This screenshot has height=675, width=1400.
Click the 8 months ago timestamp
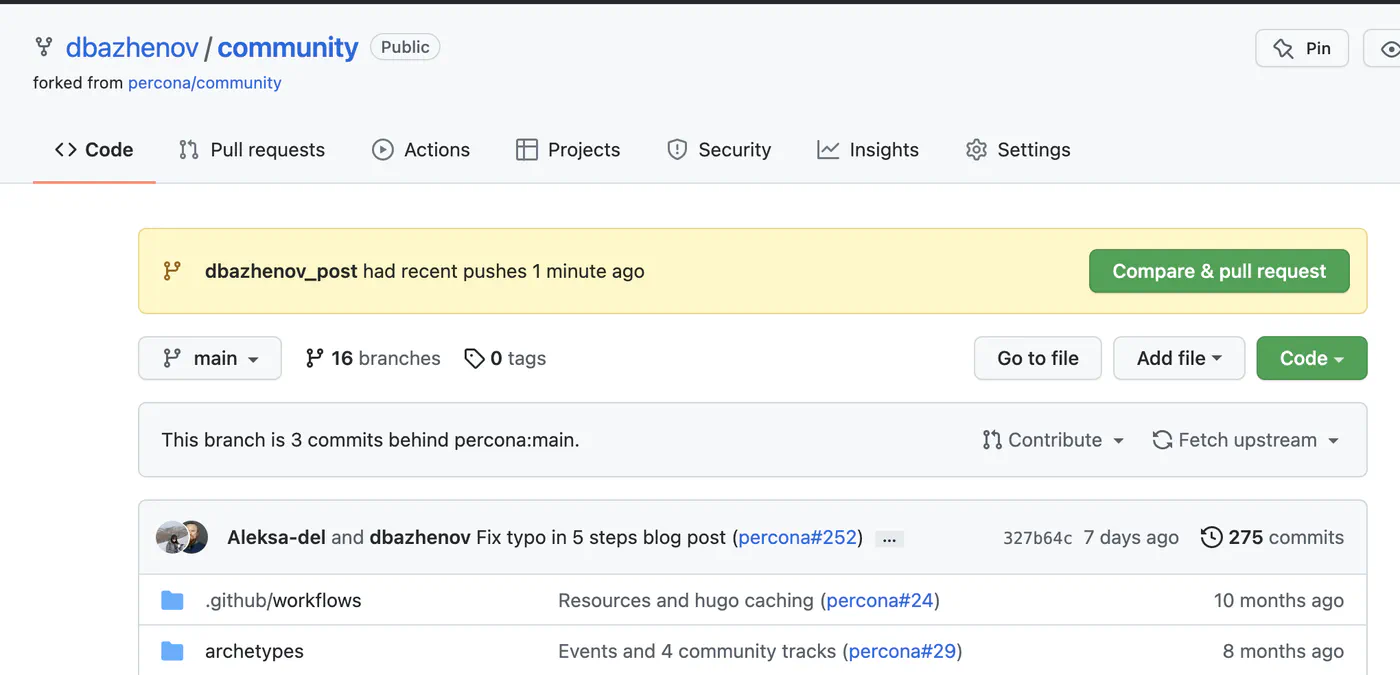pos(1283,651)
